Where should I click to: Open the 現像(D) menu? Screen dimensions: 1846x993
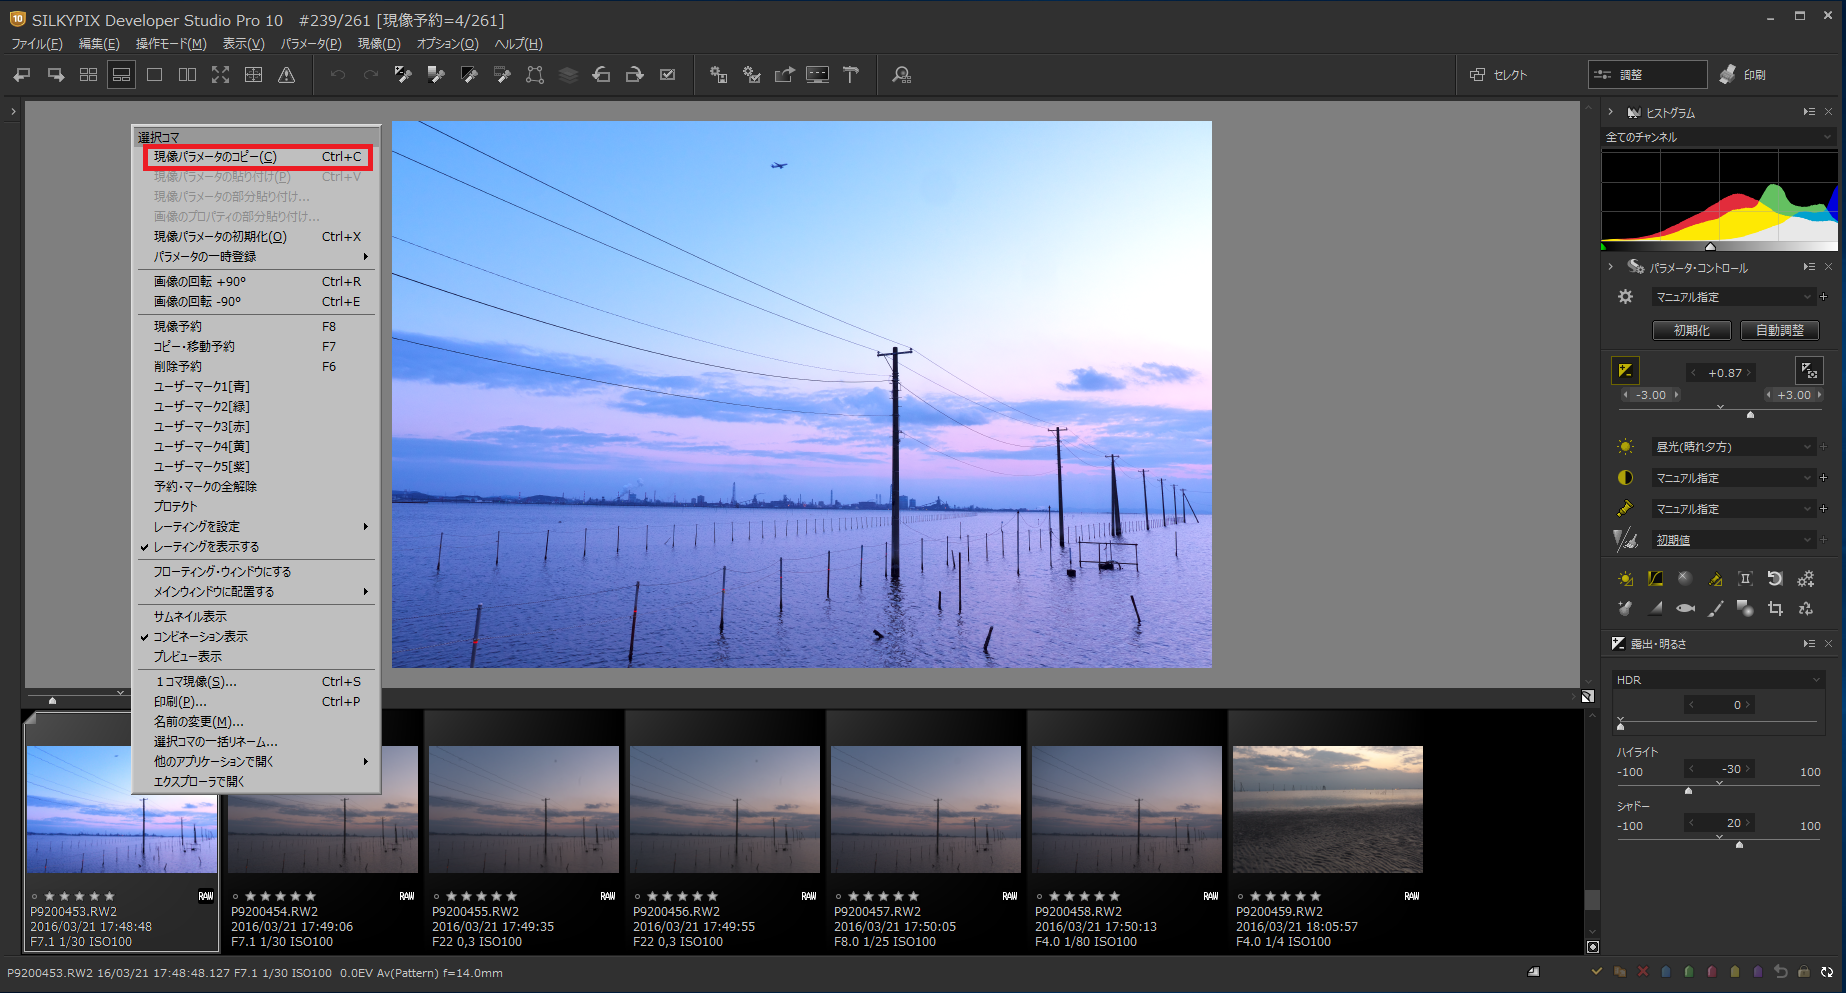coord(379,44)
